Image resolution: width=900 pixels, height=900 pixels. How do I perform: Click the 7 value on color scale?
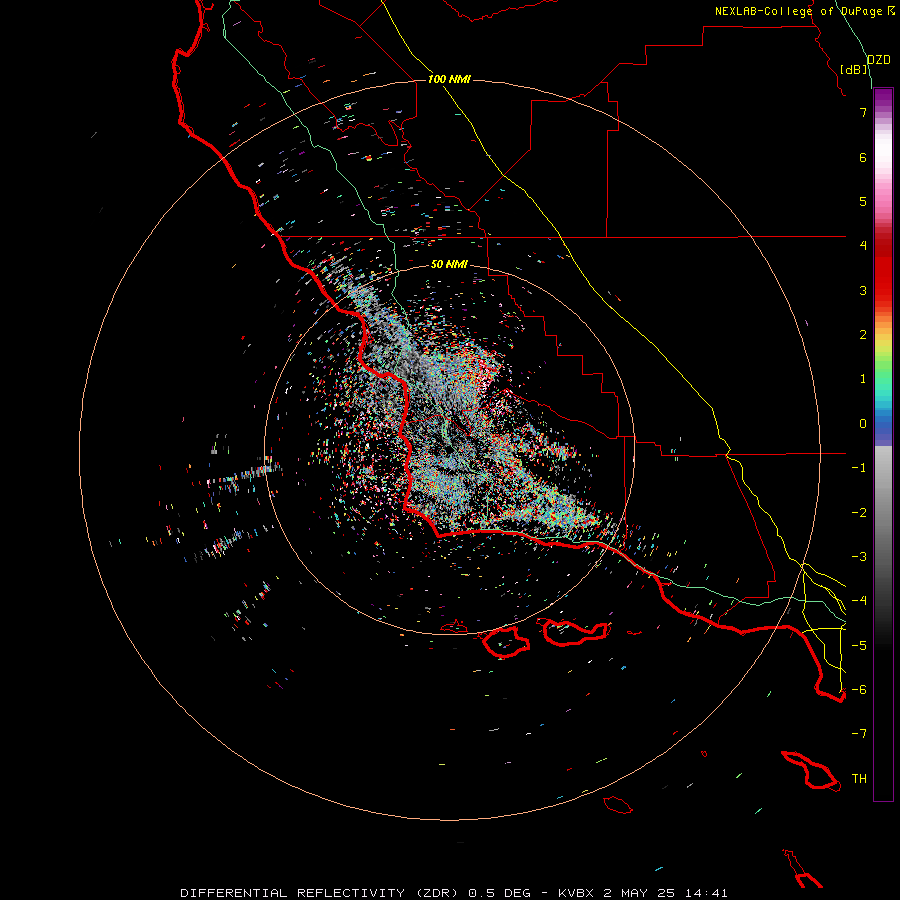[863, 112]
